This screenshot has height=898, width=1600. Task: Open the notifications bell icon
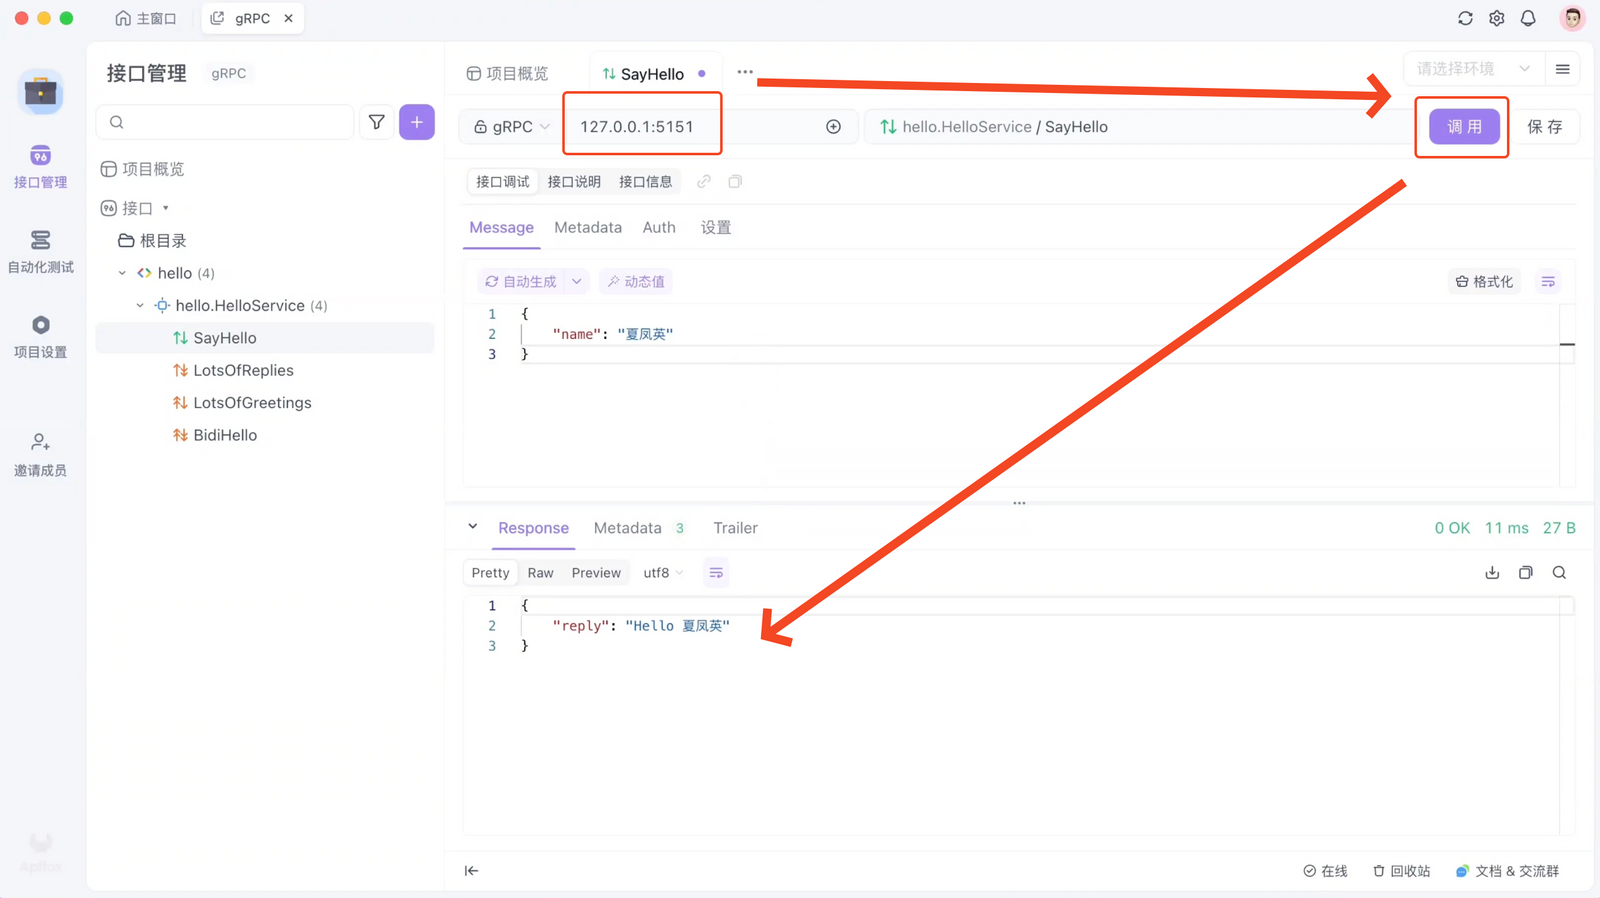pos(1528,18)
